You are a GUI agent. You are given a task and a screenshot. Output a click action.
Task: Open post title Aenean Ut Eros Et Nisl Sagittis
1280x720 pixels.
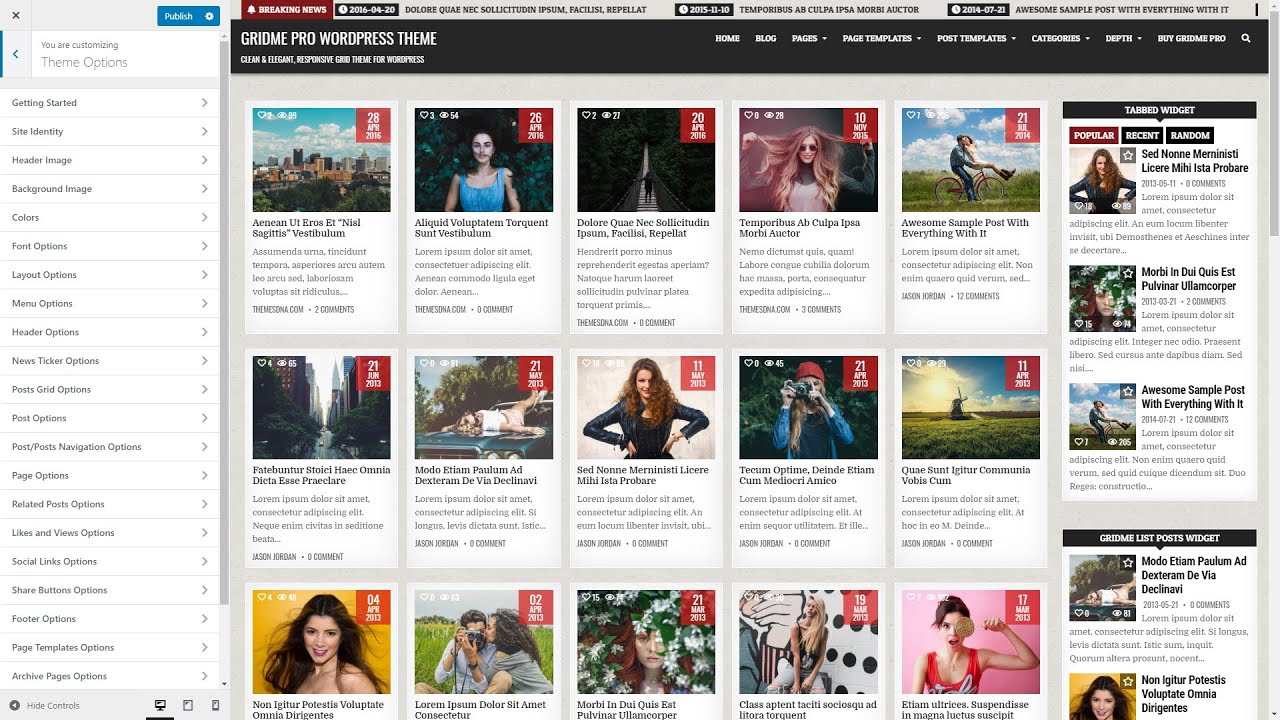pyautogui.click(x=307, y=228)
